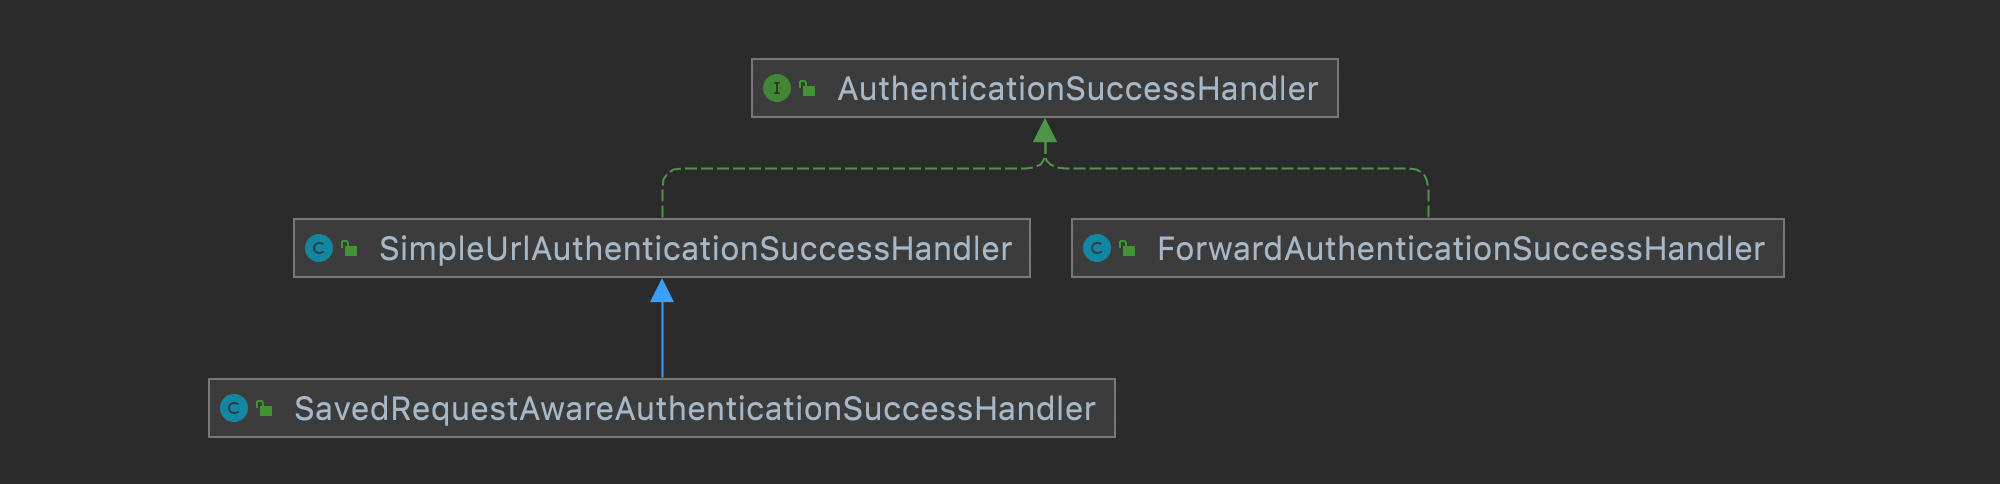Image resolution: width=2000 pixels, height=484 pixels.
Task: Click the green arrowhead below AuthenticationSuccessHandler
Action: (x=1045, y=131)
